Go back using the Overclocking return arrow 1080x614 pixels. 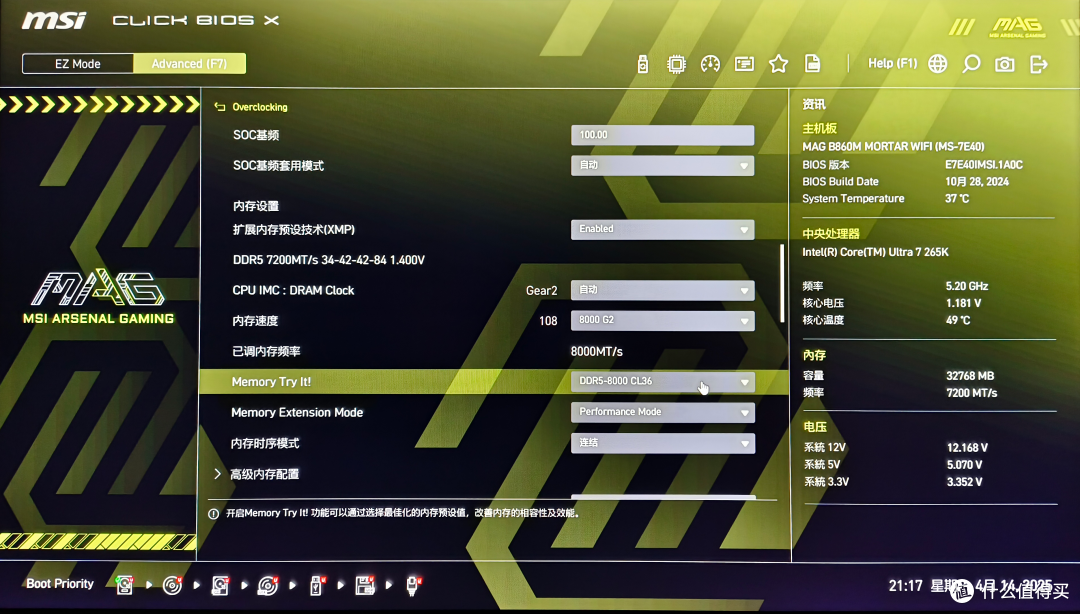point(220,107)
